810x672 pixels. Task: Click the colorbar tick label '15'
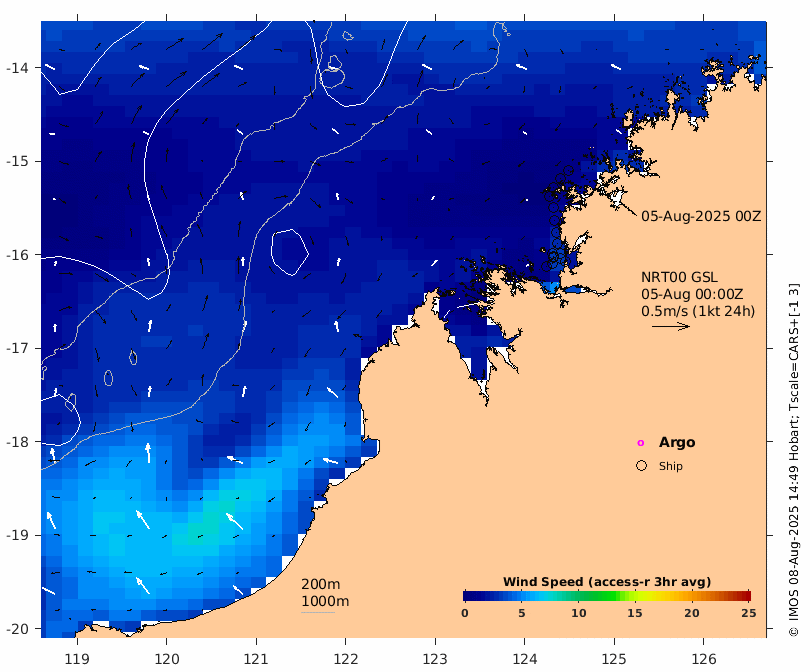click(x=635, y=613)
